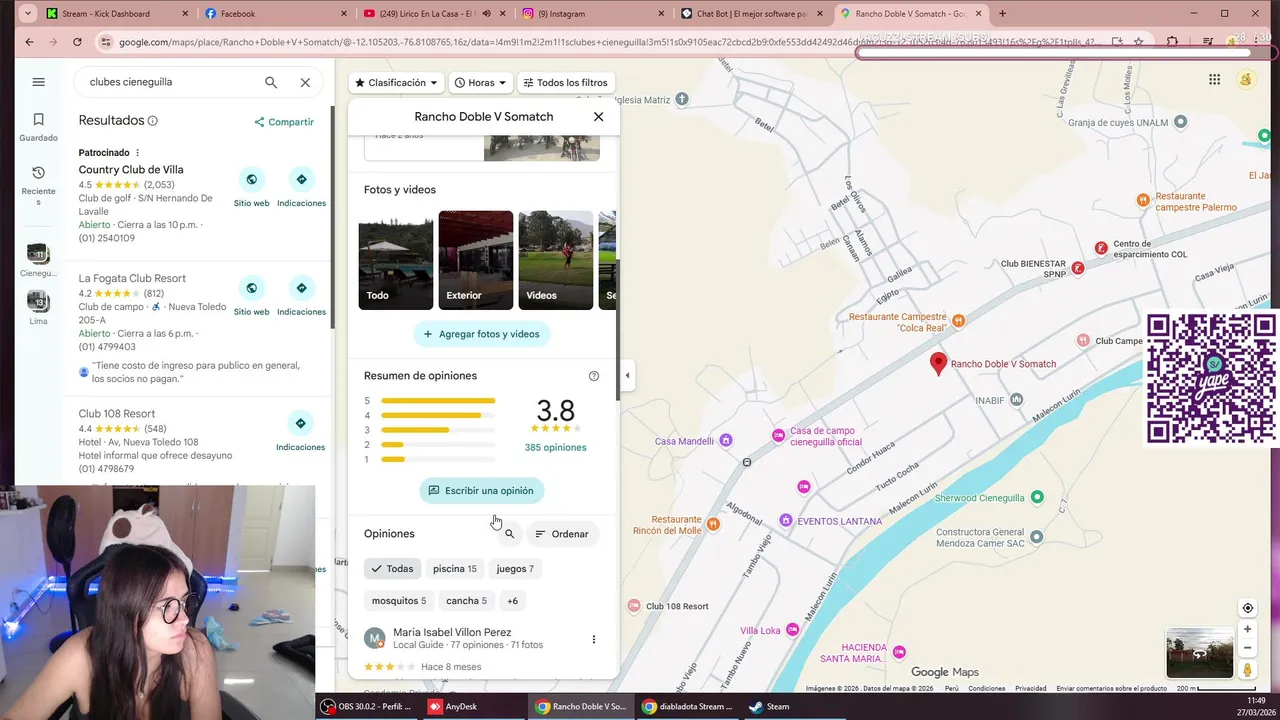Zoom in on the map
Screen dimensions: 1280x720
click(1247, 630)
